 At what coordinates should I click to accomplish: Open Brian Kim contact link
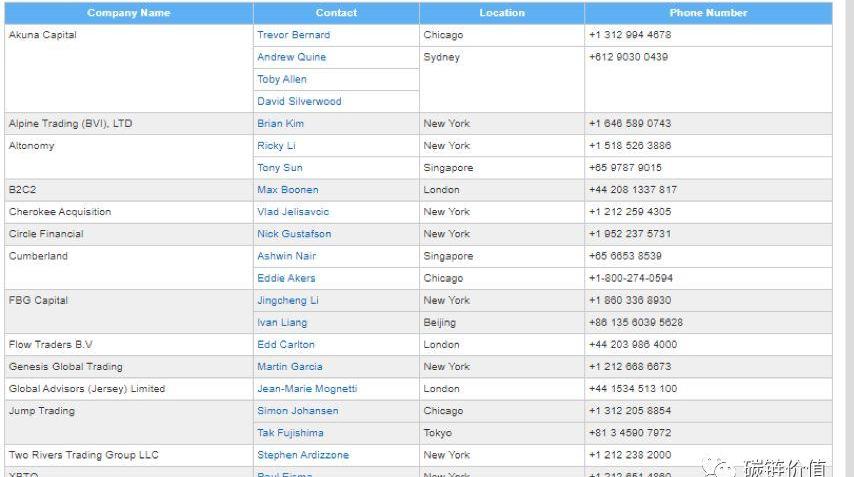[x=280, y=124]
